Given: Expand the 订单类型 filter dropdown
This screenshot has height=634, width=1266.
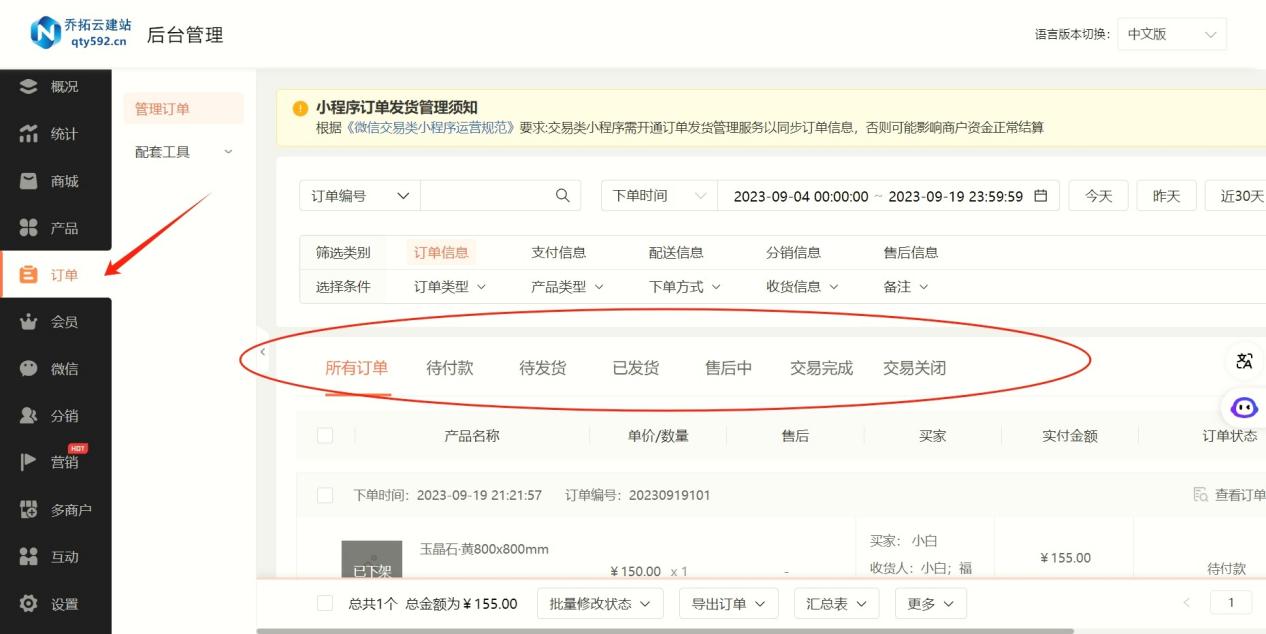Looking at the screenshot, I should point(450,287).
